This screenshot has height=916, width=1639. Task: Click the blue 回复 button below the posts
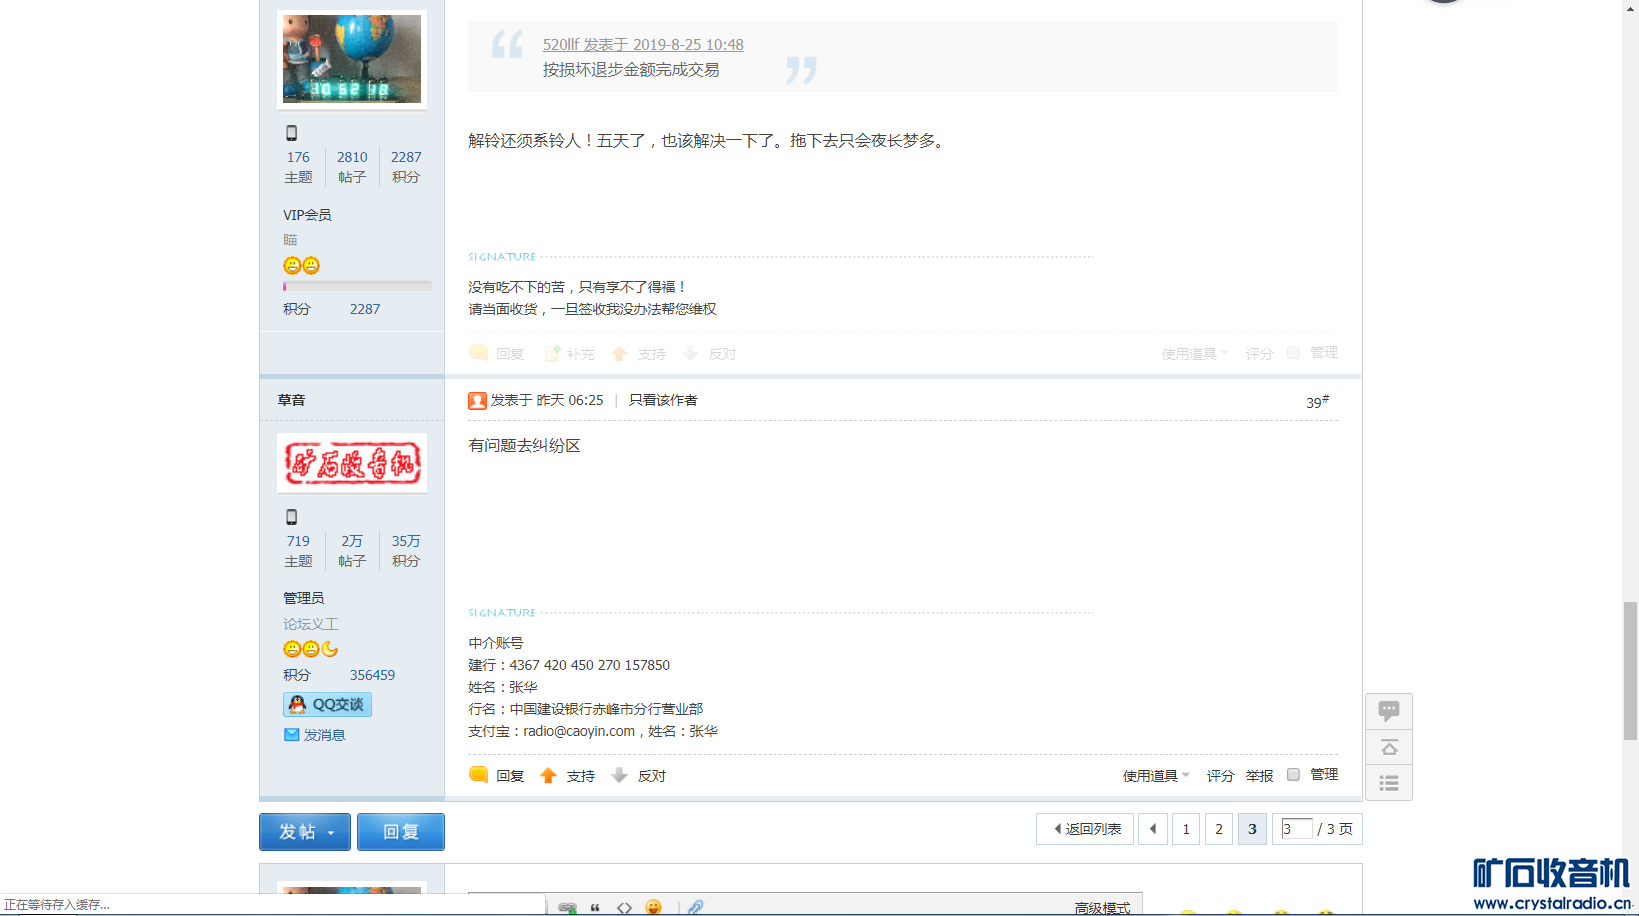pos(401,832)
